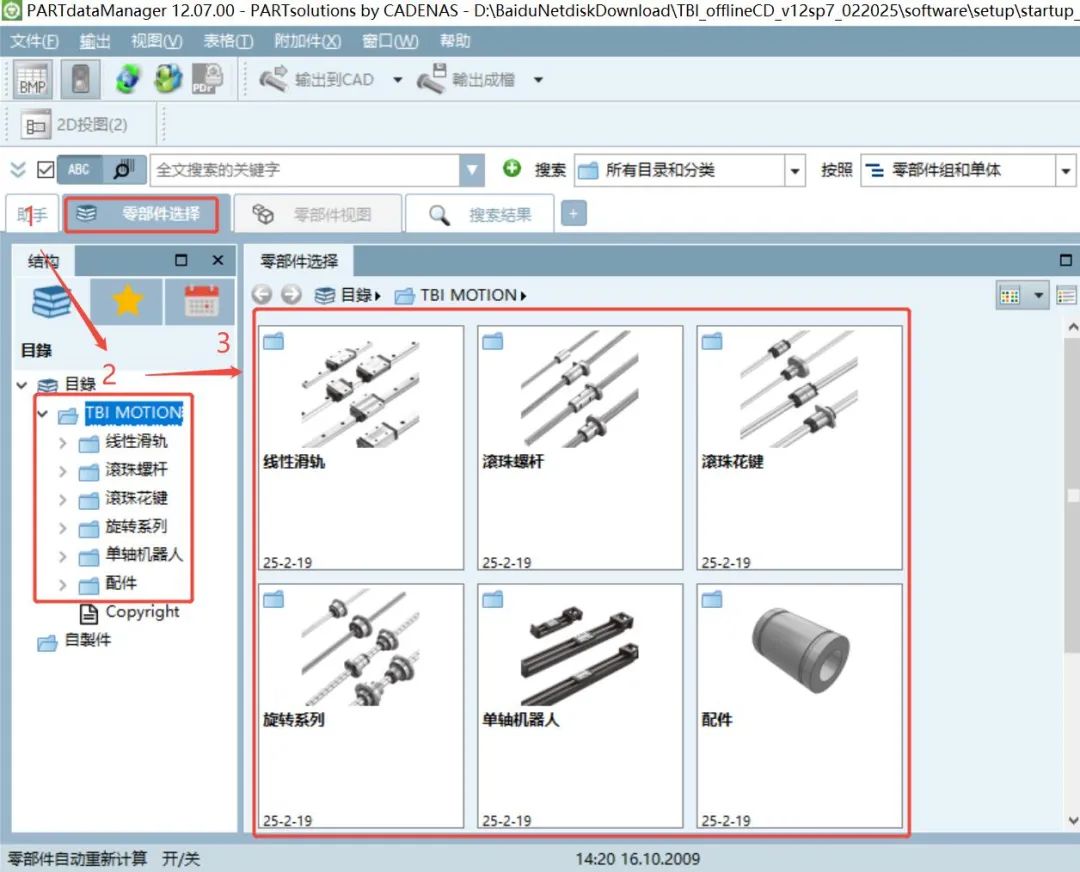Screen dimensions: 1080x872
Task: Open the 文件(F) menu
Action: [x=34, y=41]
